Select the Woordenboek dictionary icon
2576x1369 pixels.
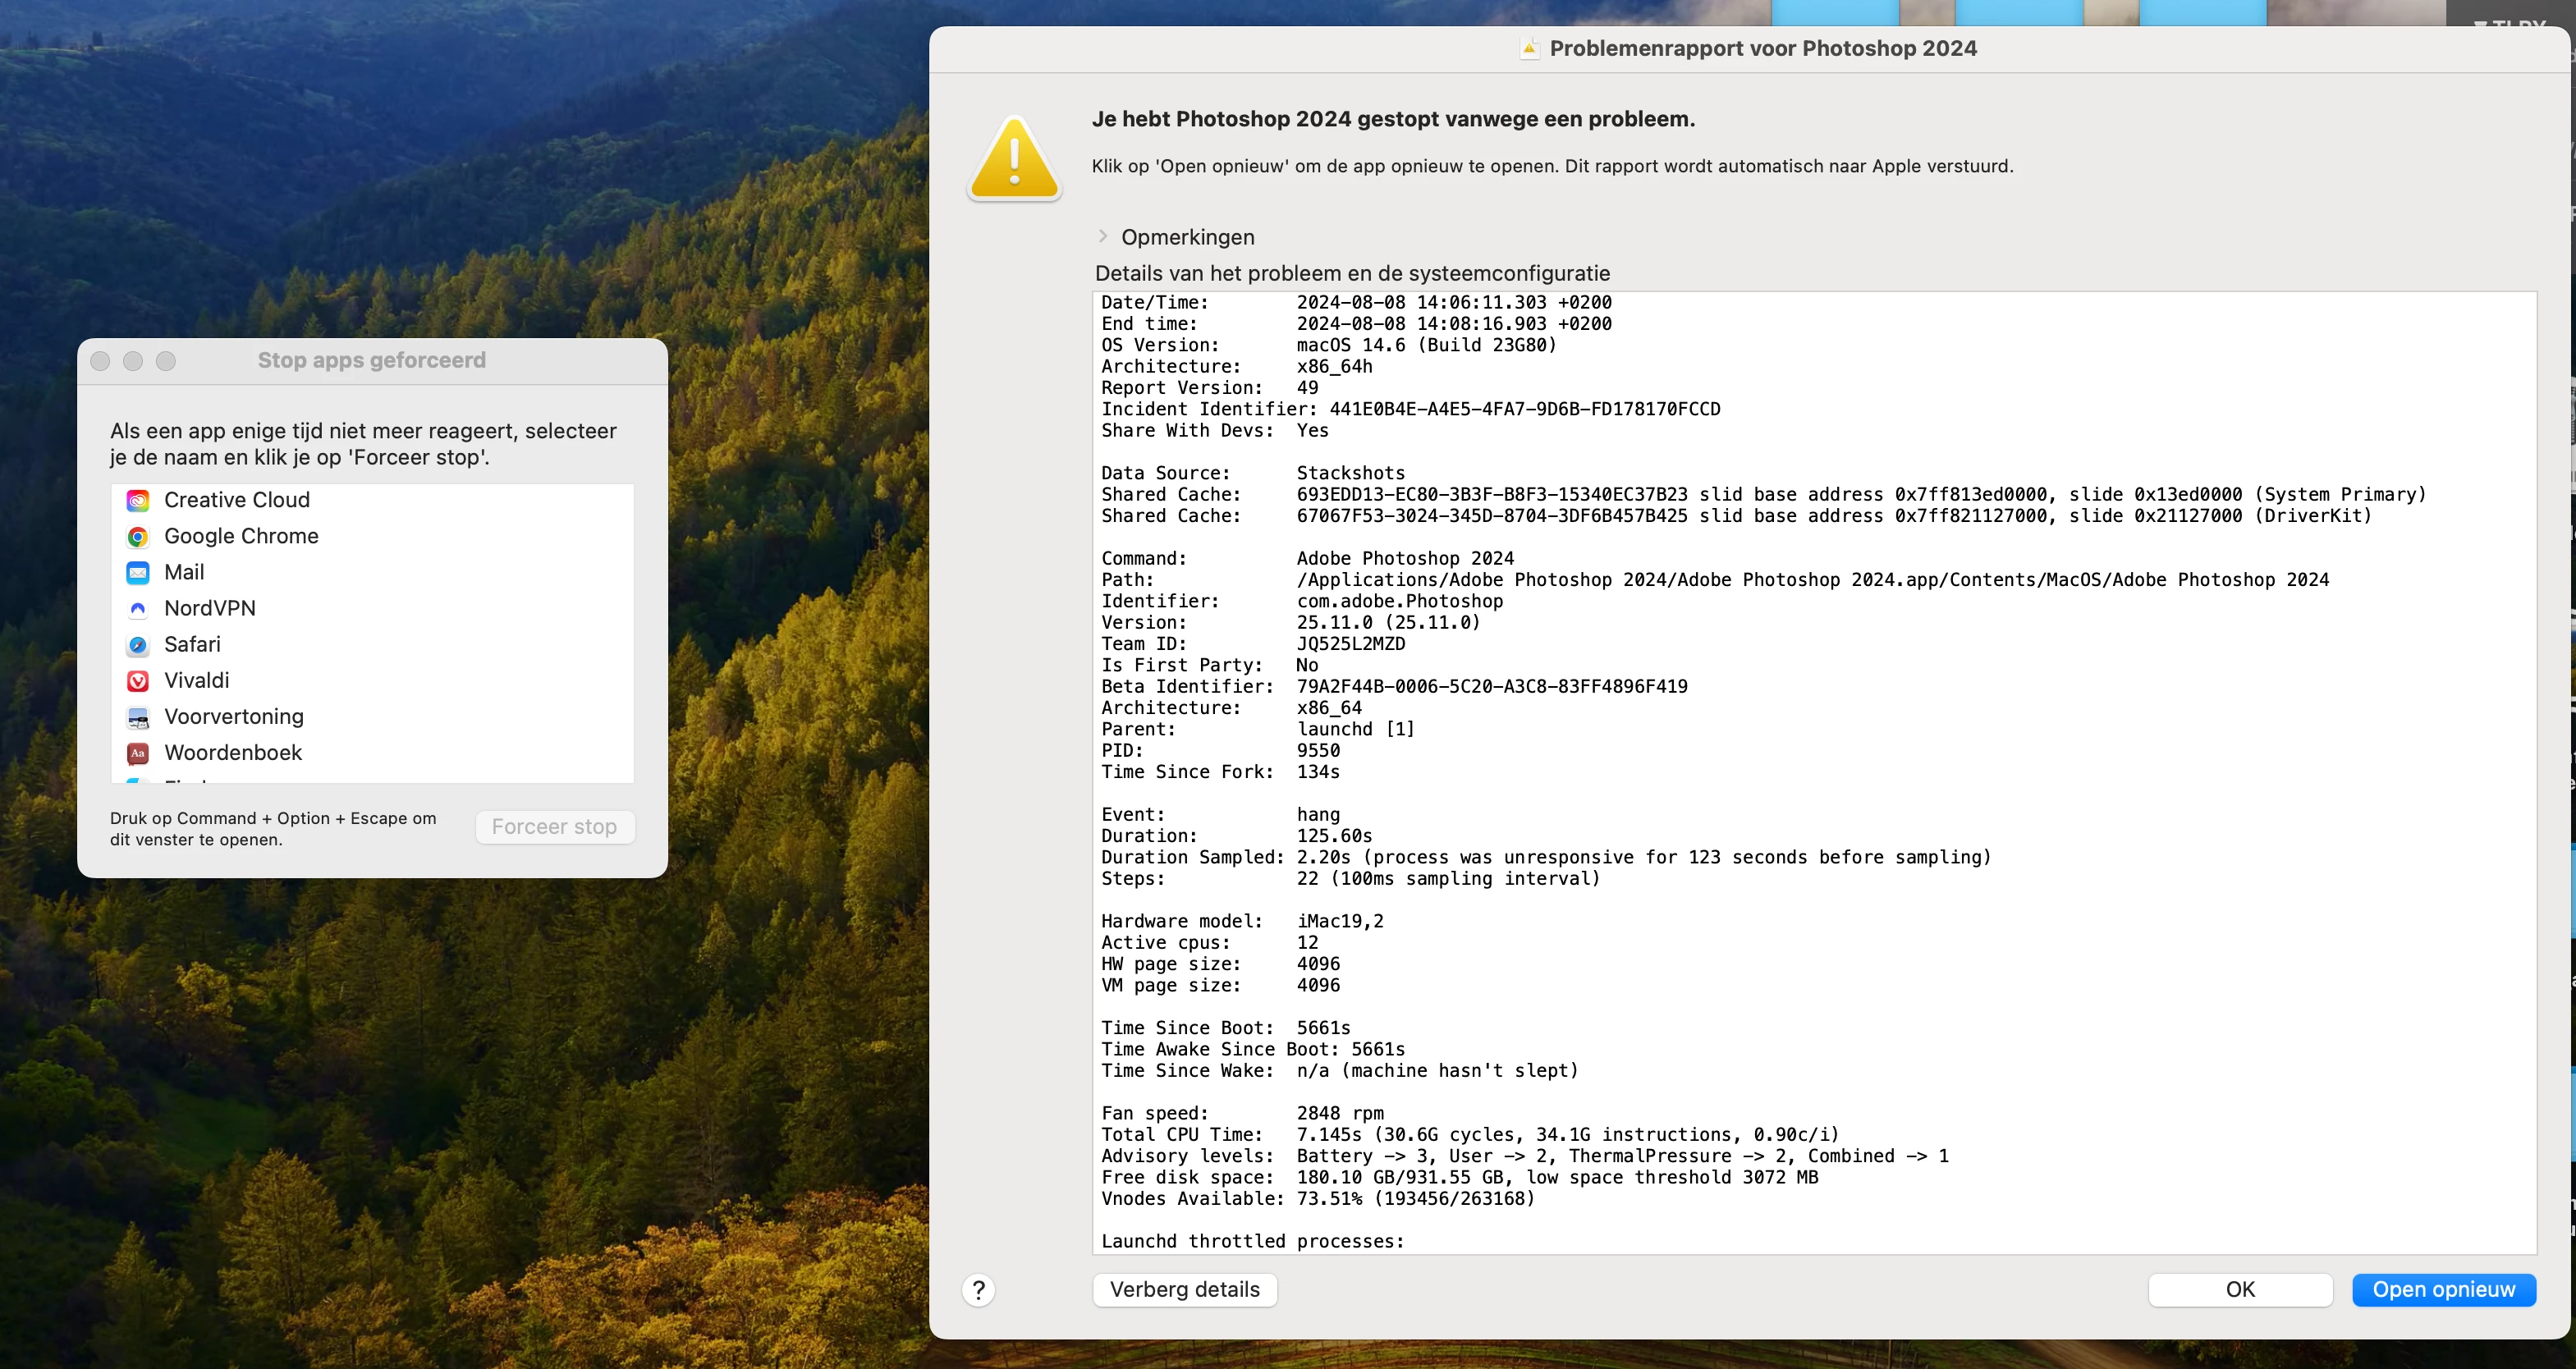coord(138,753)
